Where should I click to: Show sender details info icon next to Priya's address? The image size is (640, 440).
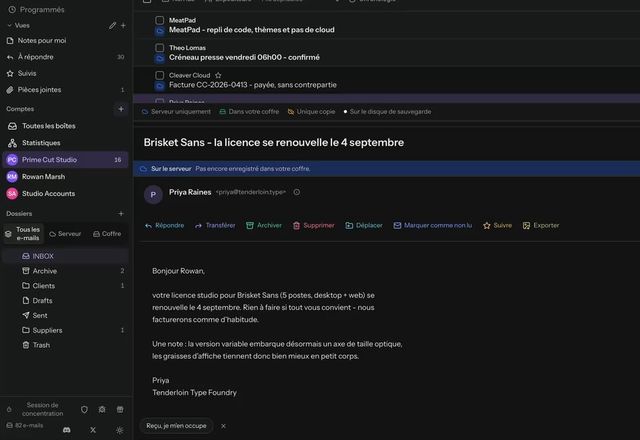click(x=297, y=192)
